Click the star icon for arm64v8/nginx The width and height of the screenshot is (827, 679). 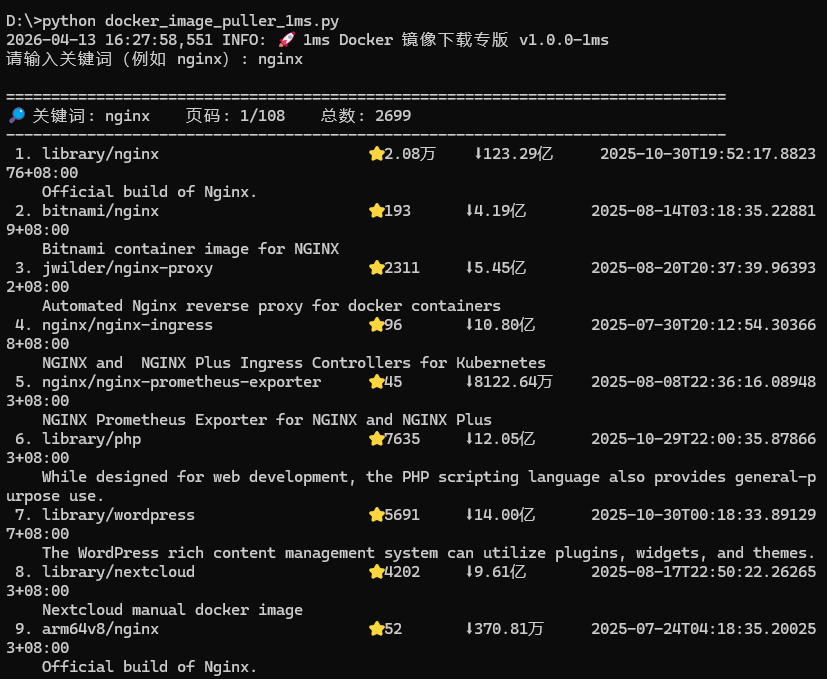pyautogui.click(x=376, y=628)
